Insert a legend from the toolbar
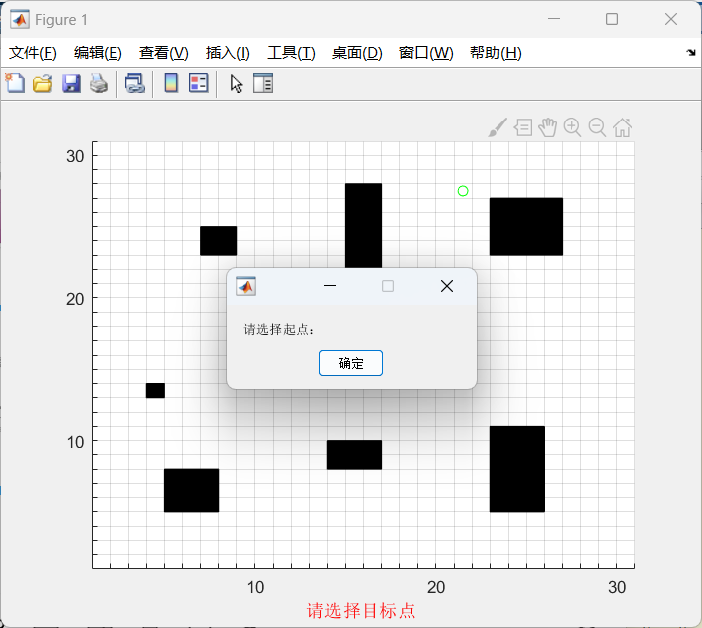This screenshot has height=628, width=702. point(198,84)
